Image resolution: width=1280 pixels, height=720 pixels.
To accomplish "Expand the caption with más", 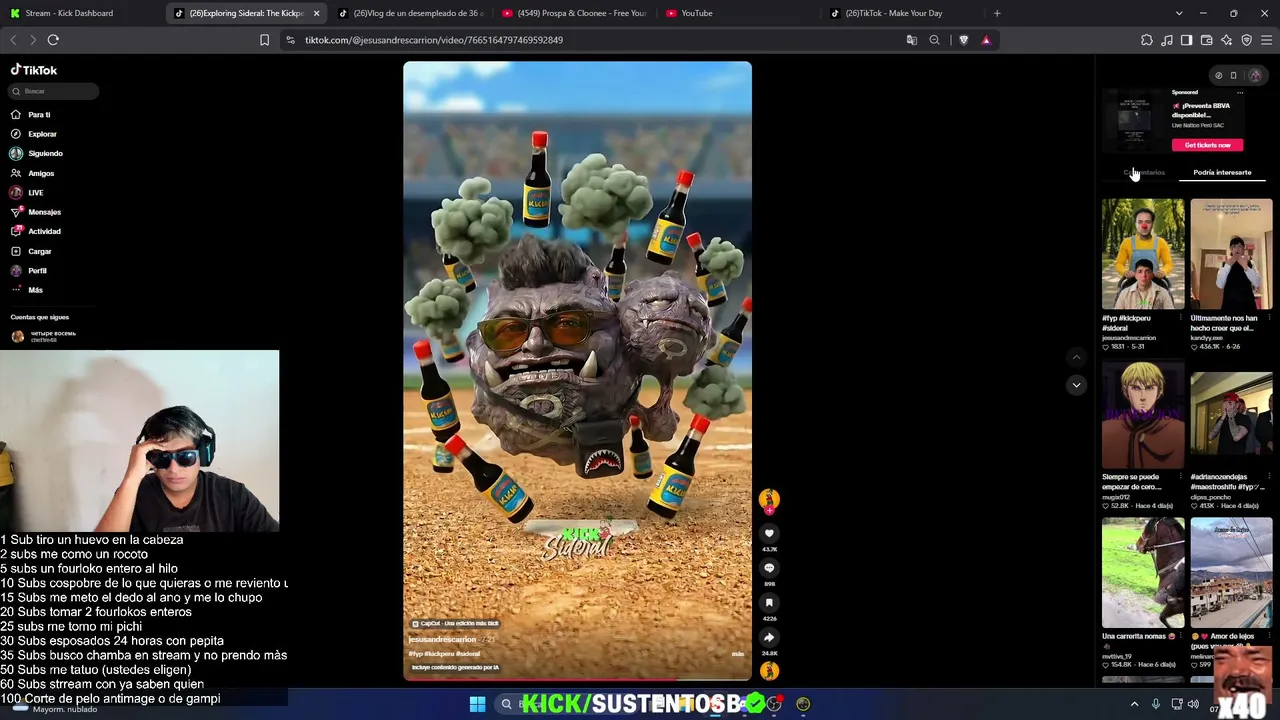I will pyautogui.click(x=738, y=654).
